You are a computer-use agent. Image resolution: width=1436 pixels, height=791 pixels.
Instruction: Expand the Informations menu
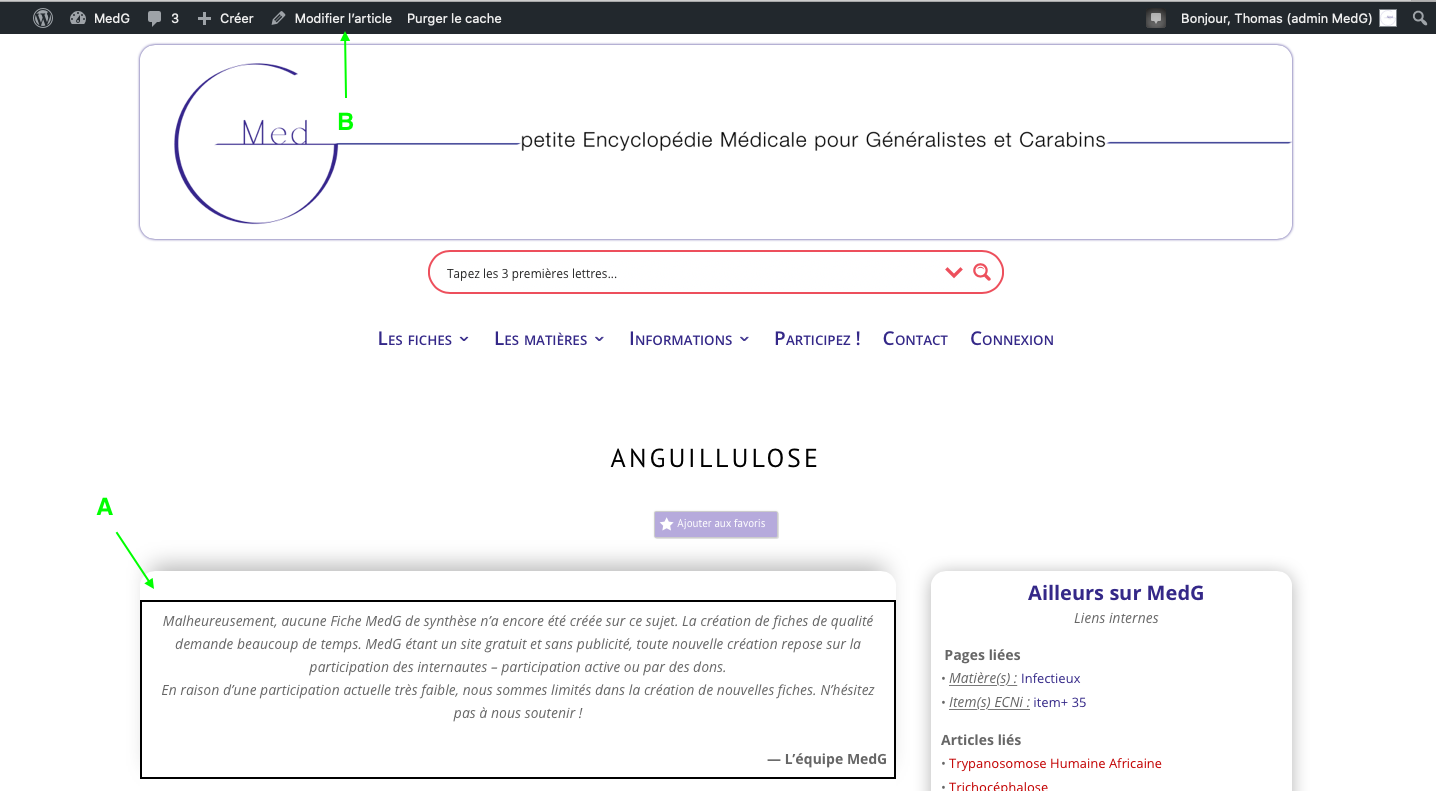click(689, 339)
